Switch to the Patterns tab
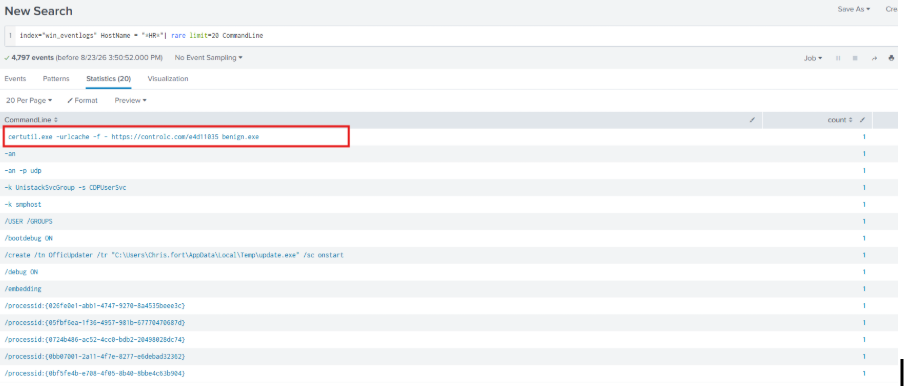 point(56,78)
